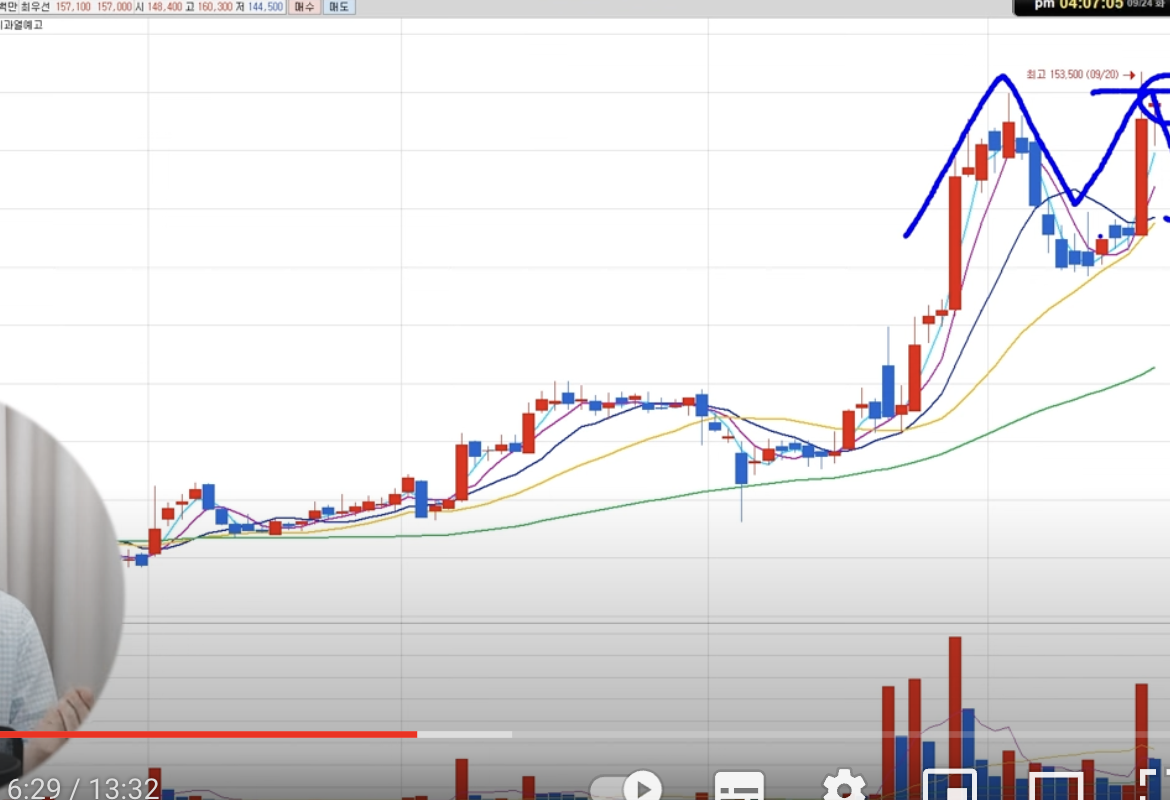The image size is (1170, 800).
Task: Click the pm 04:07:05 clock
Action: point(1078,5)
